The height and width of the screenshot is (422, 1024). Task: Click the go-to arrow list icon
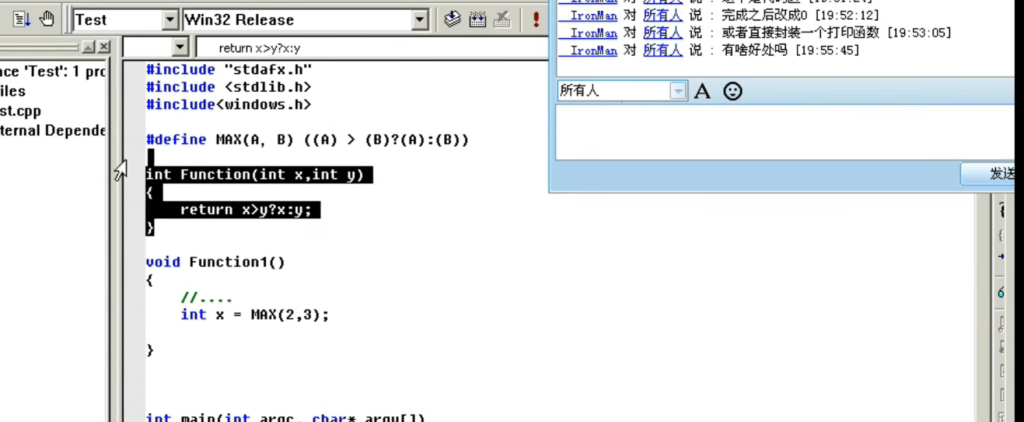pos(21,19)
